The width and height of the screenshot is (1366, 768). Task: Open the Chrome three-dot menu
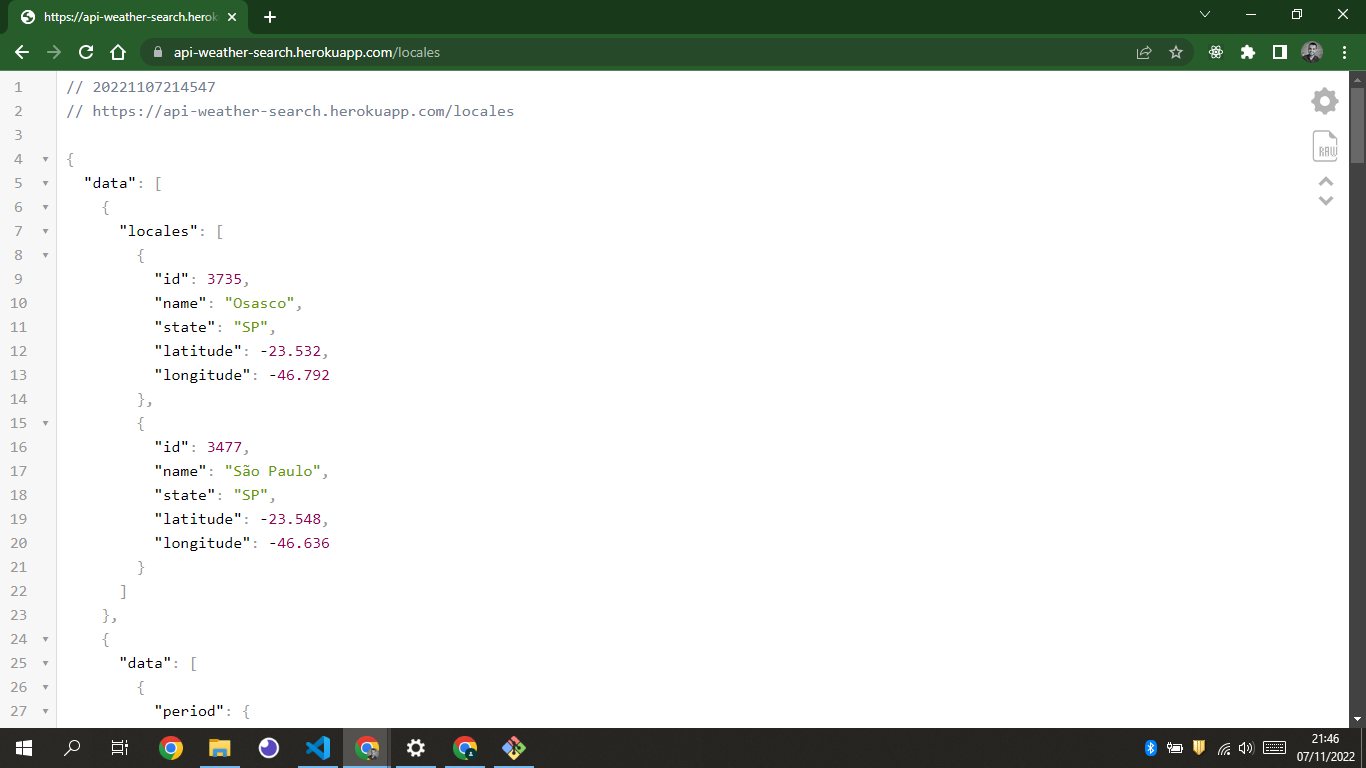click(x=1344, y=52)
